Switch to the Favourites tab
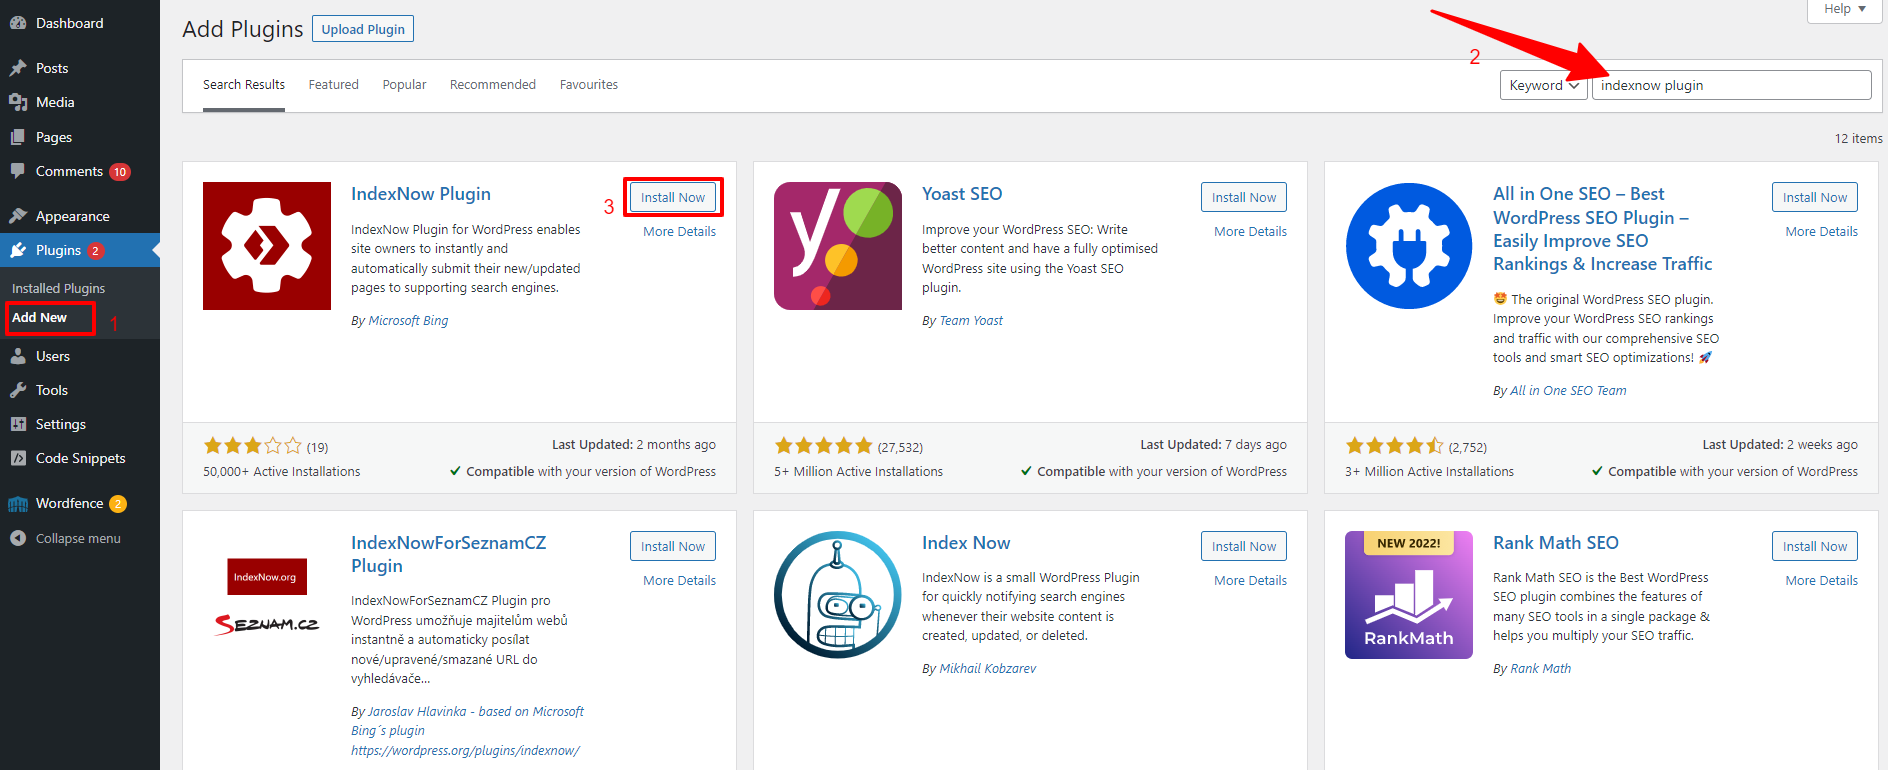Image resolution: width=1888 pixels, height=770 pixels. [589, 85]
